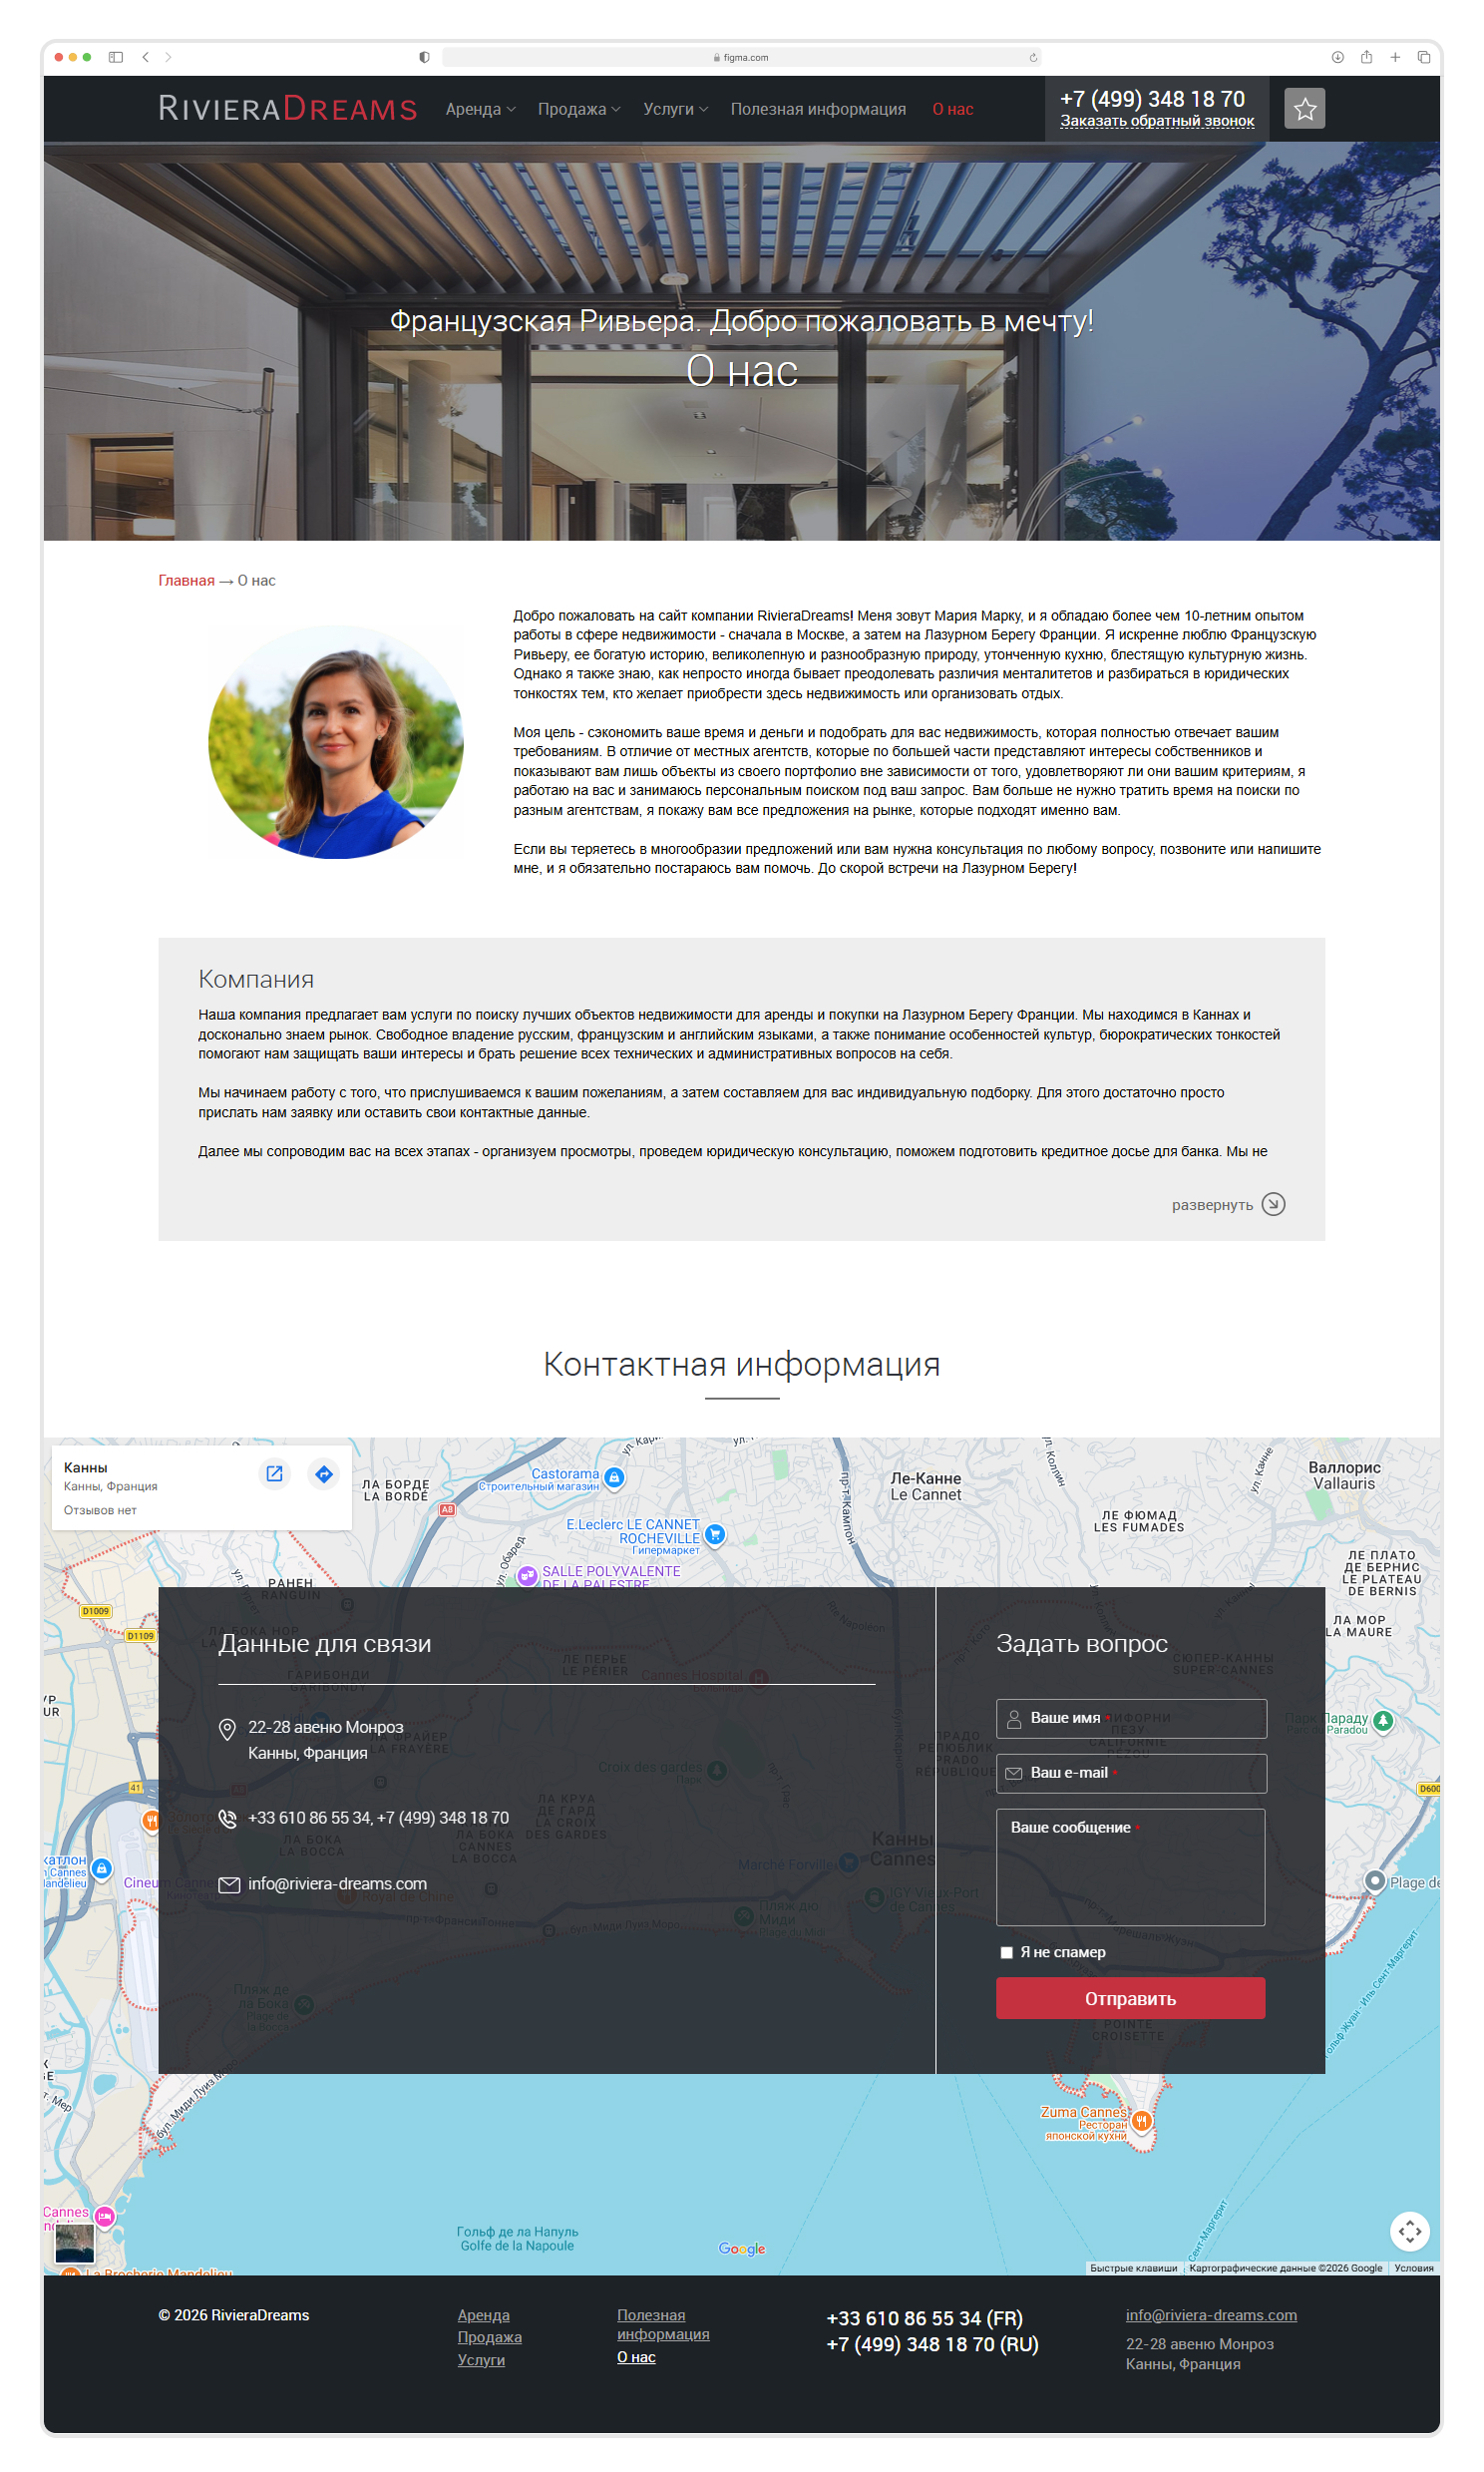Click the circled arrow next to развернуть
1484x2472 pixels.
point(1273,1204)
